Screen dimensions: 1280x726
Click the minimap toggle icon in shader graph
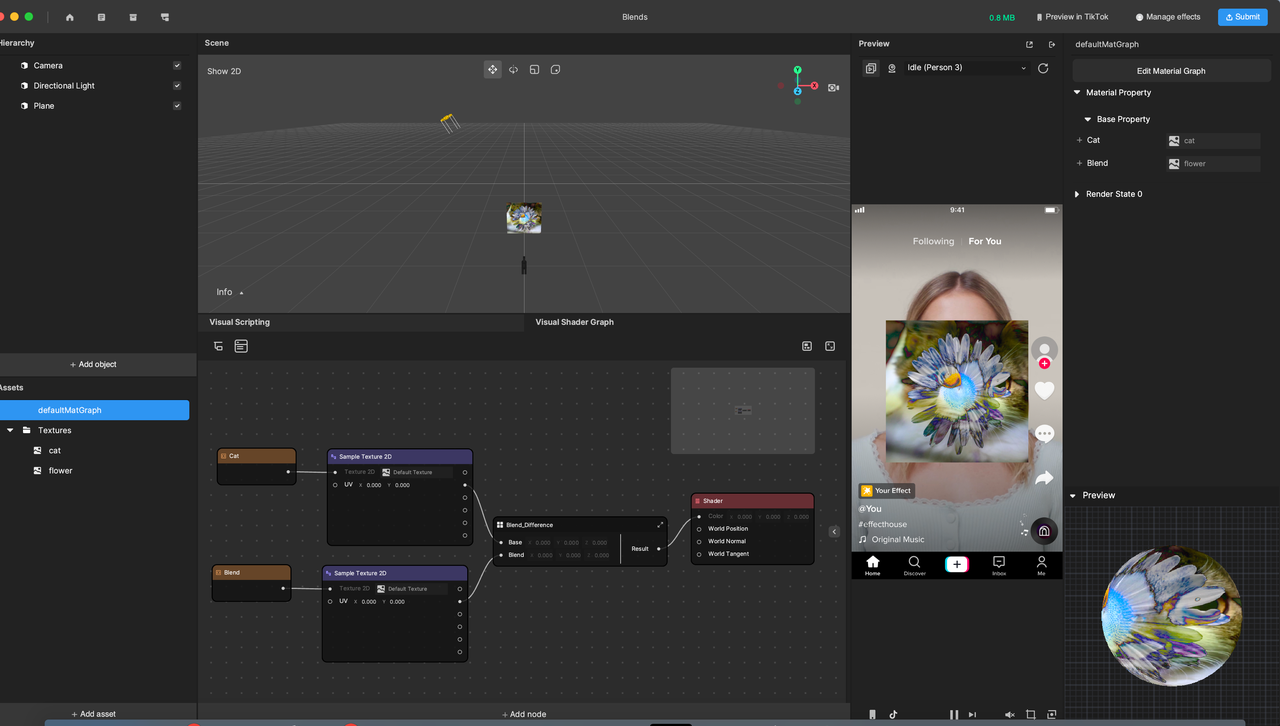(807, 346)
